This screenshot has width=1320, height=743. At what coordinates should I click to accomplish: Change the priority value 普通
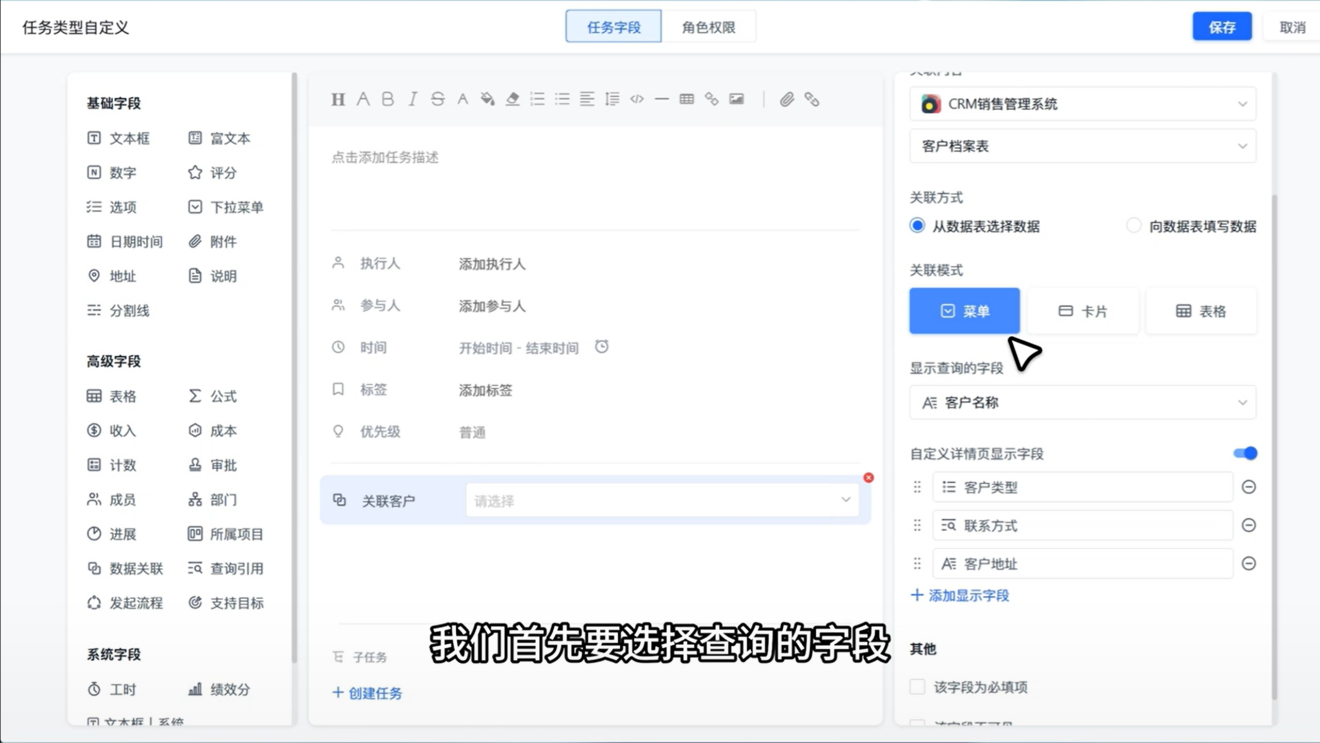472,432
